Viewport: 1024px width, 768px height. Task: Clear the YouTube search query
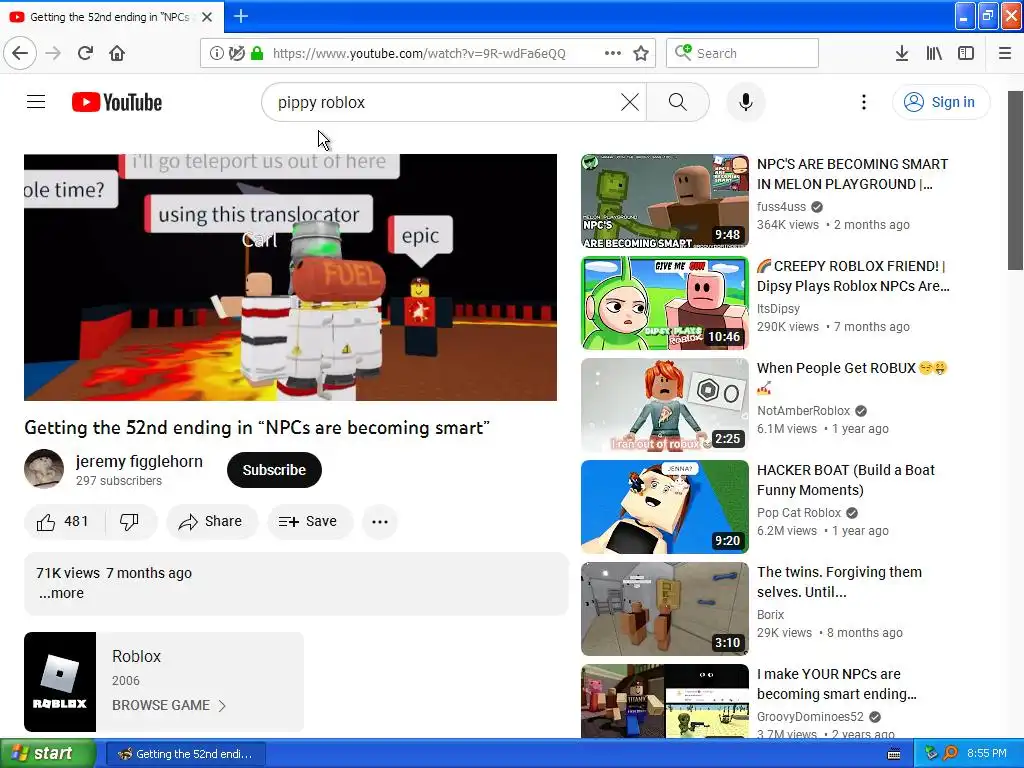[630, 102]
